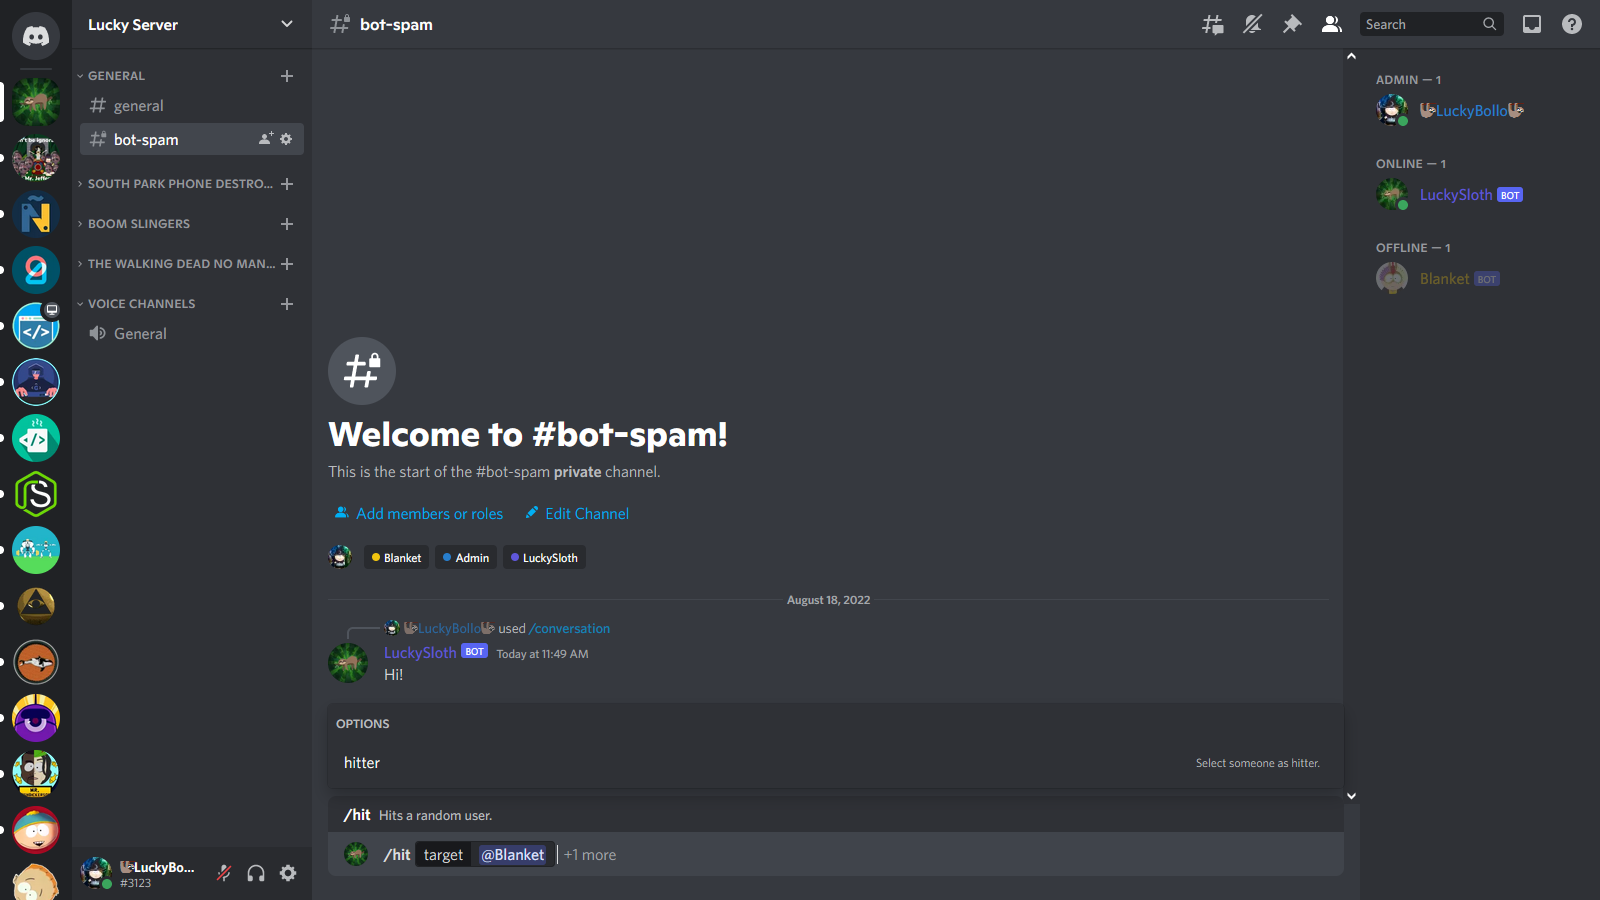Open User Settings gear

288,873
